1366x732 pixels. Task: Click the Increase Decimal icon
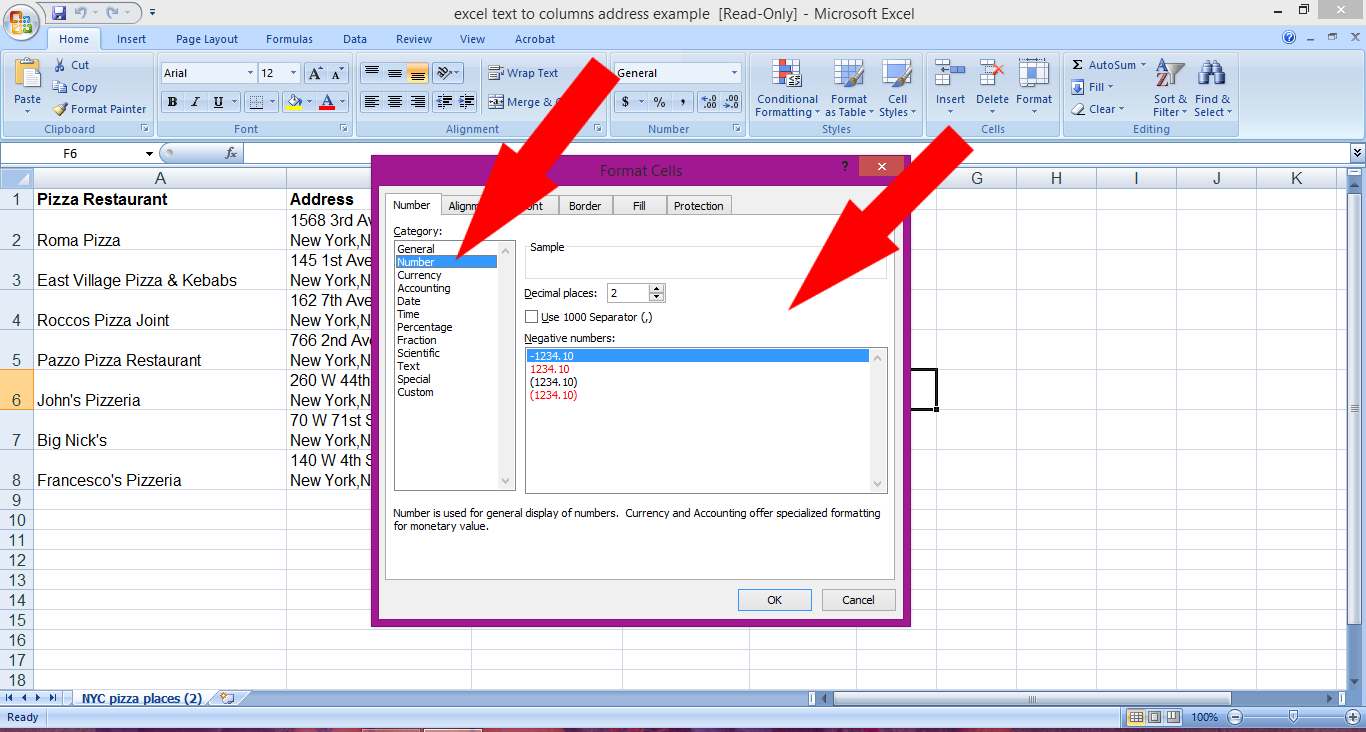[707, 101]
